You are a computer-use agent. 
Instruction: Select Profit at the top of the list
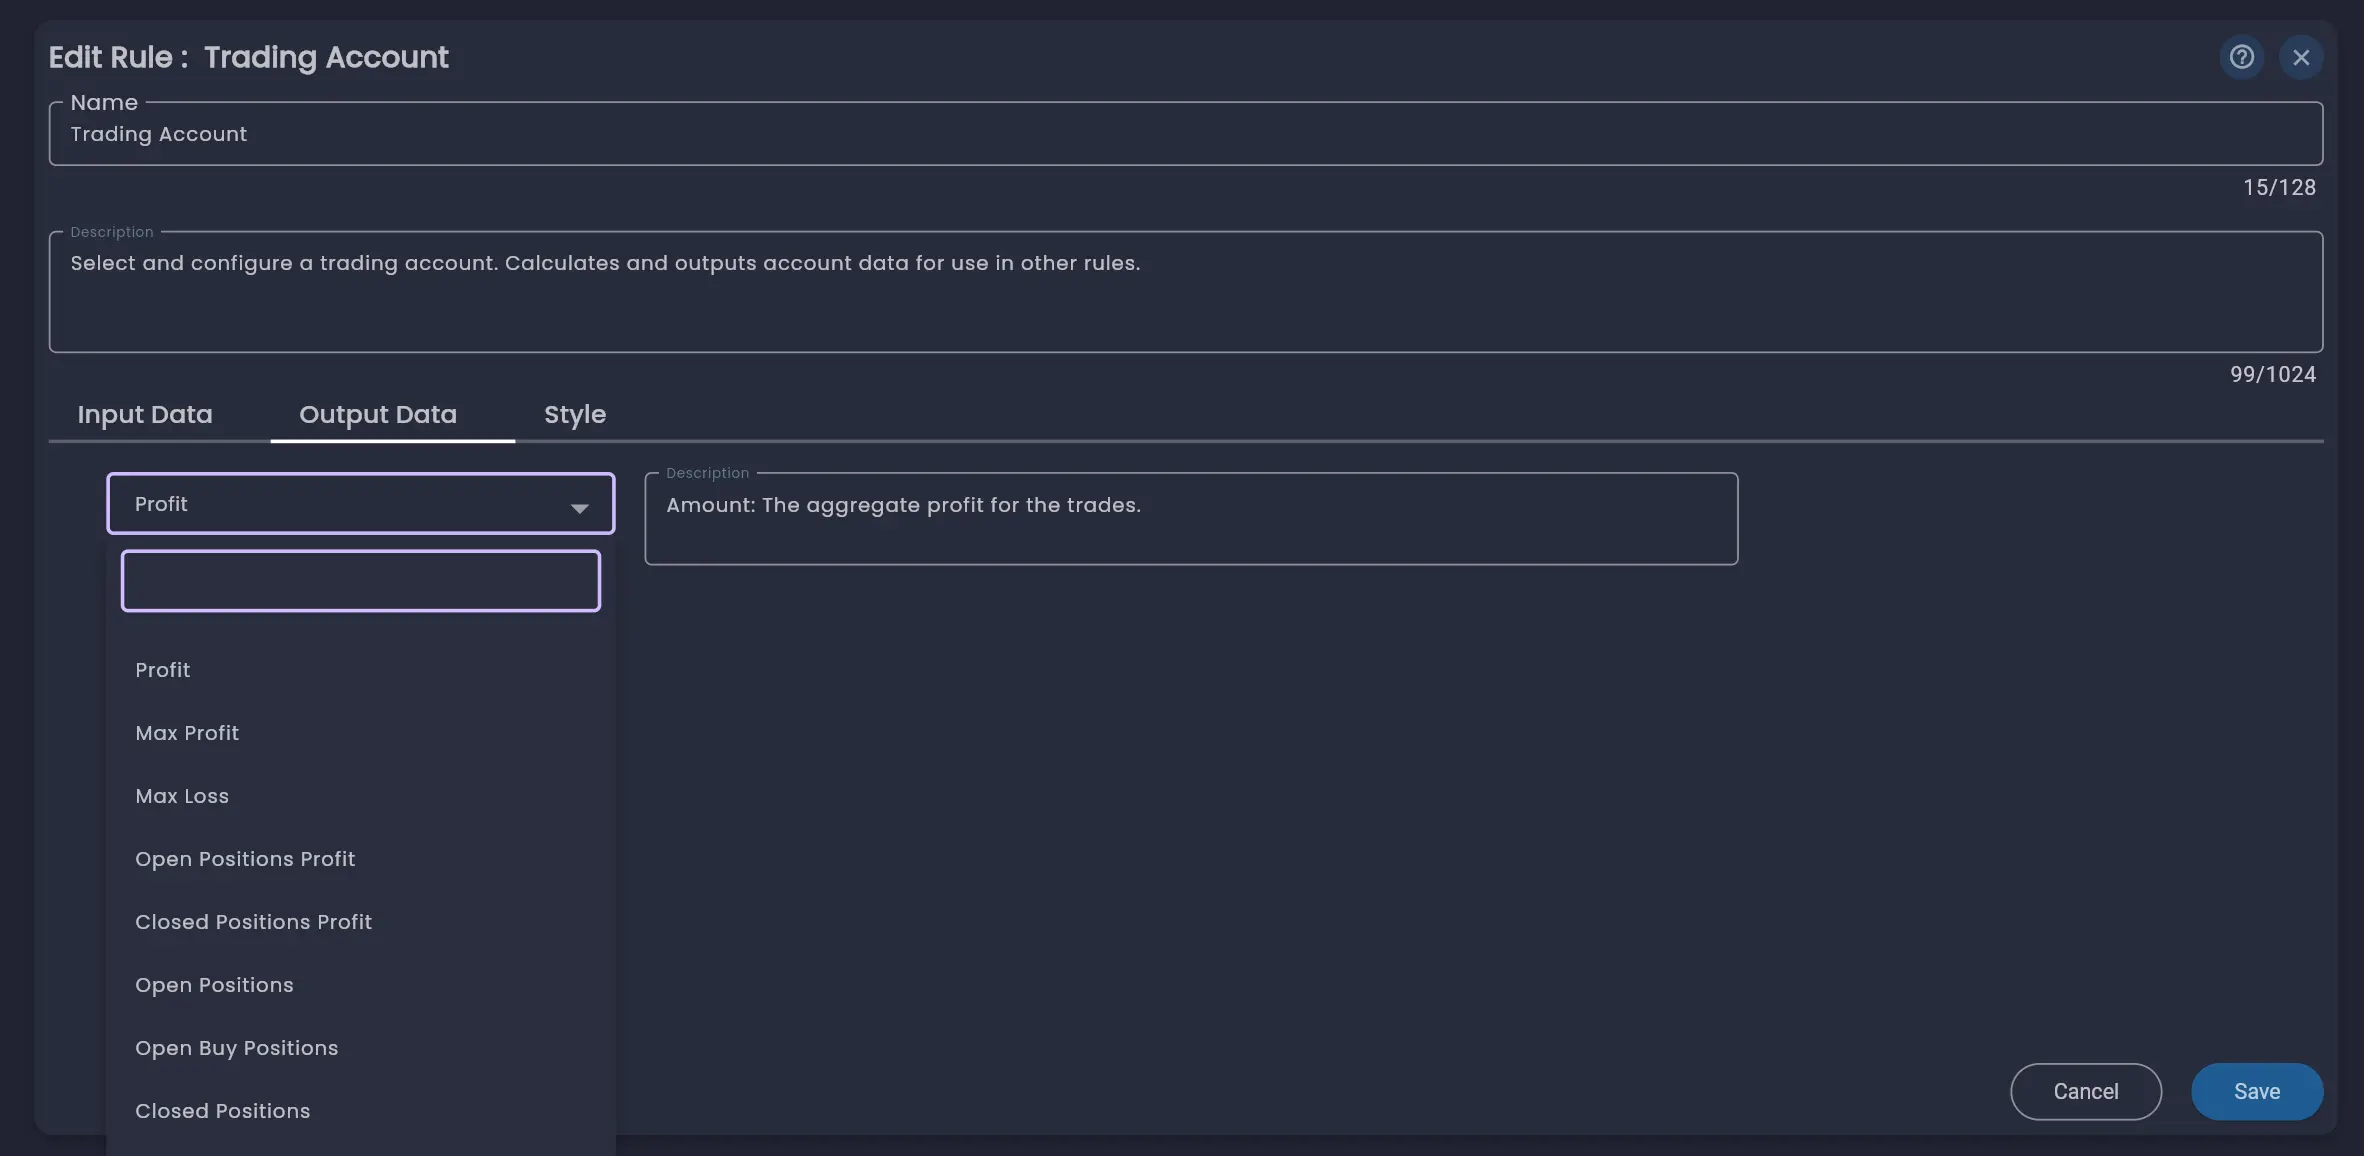(x=162, y=669)
